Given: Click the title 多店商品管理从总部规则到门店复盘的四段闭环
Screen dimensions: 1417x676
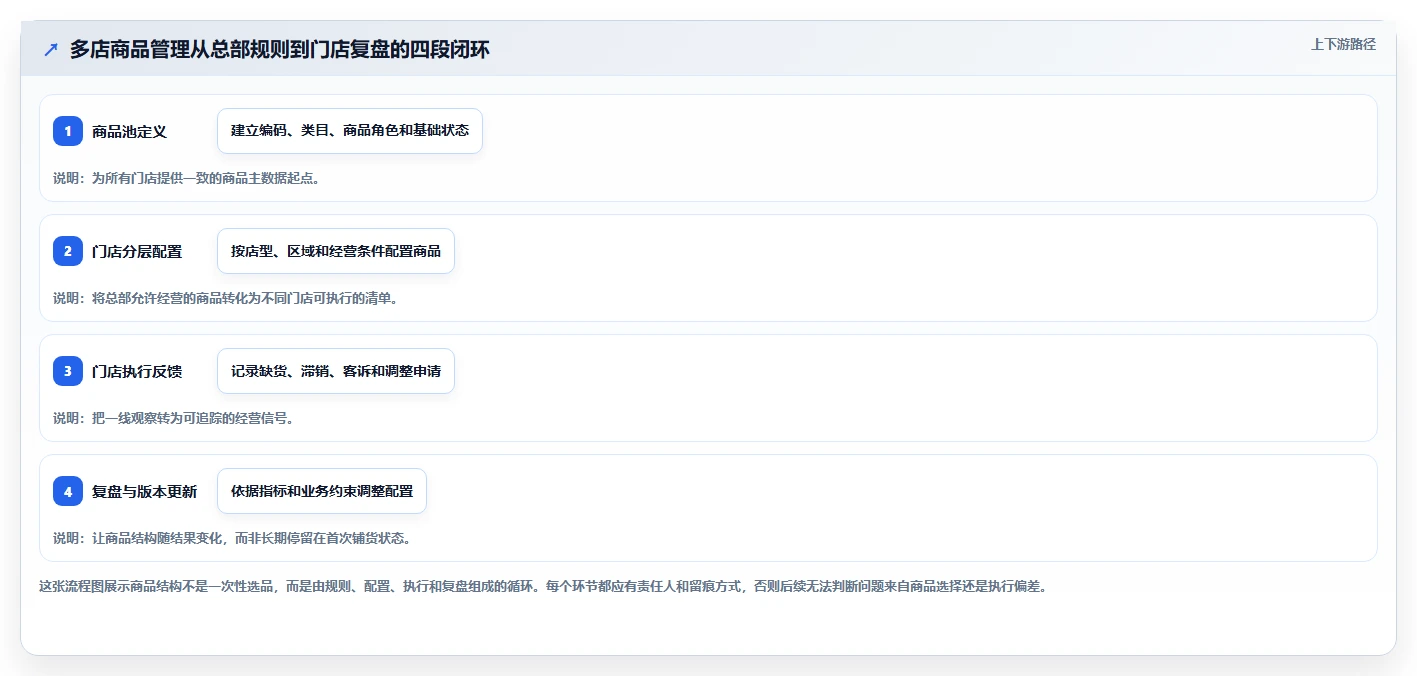Looking at the screenshot, I should pyautogui.click(x=279, y=49).
